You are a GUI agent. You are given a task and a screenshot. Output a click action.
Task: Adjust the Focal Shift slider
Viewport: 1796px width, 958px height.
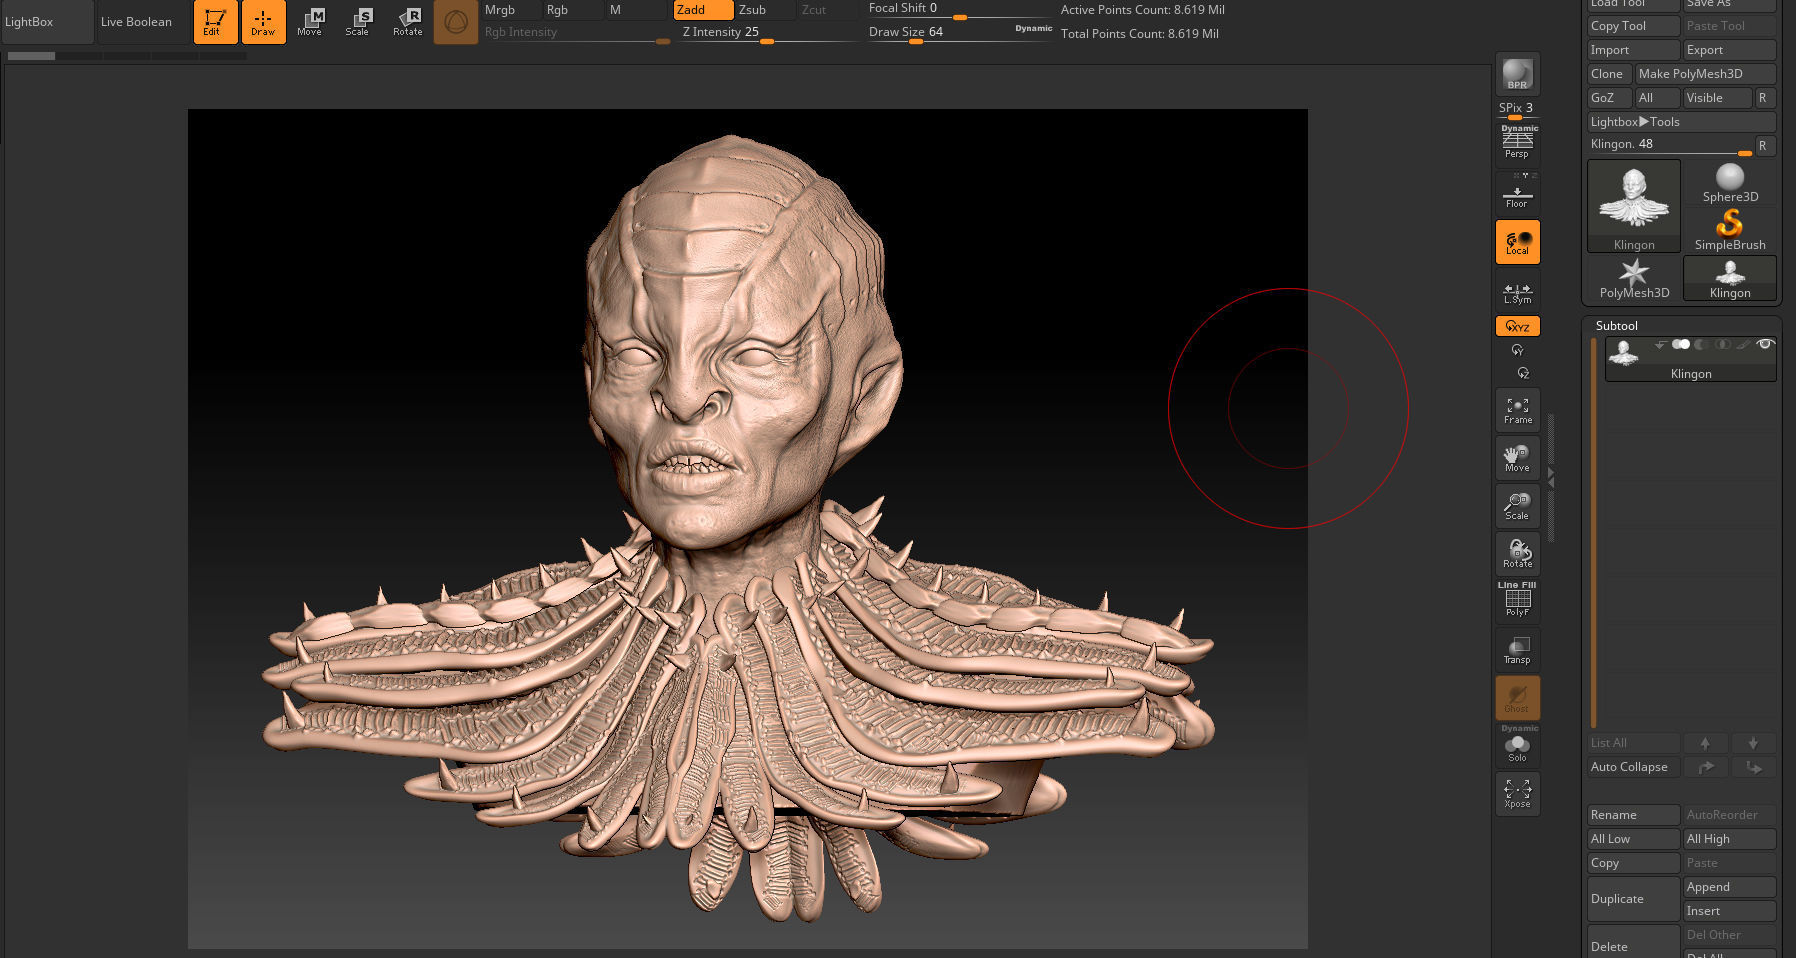[x=960, y=10]
